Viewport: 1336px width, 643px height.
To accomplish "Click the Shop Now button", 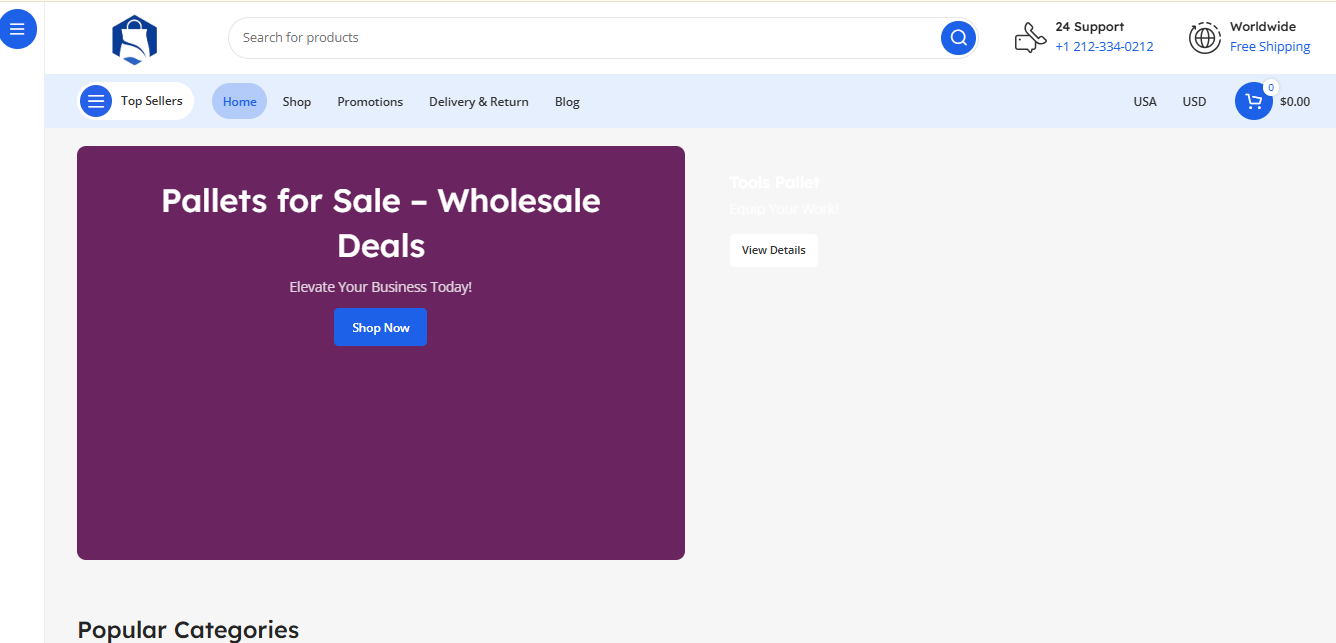I will click(380, 327).
